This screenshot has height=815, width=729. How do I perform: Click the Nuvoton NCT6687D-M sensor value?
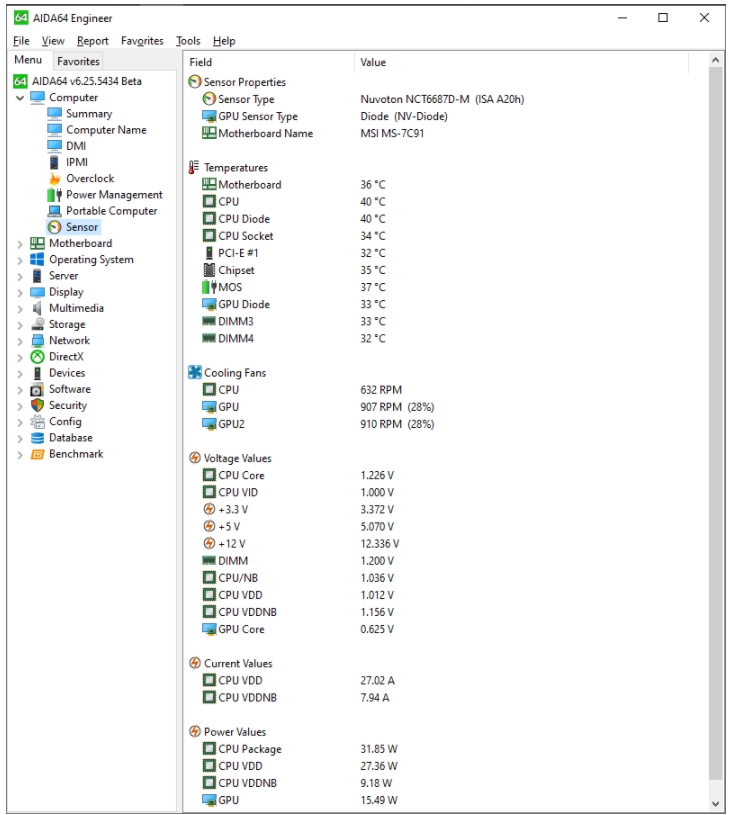[x=442, y=99]
